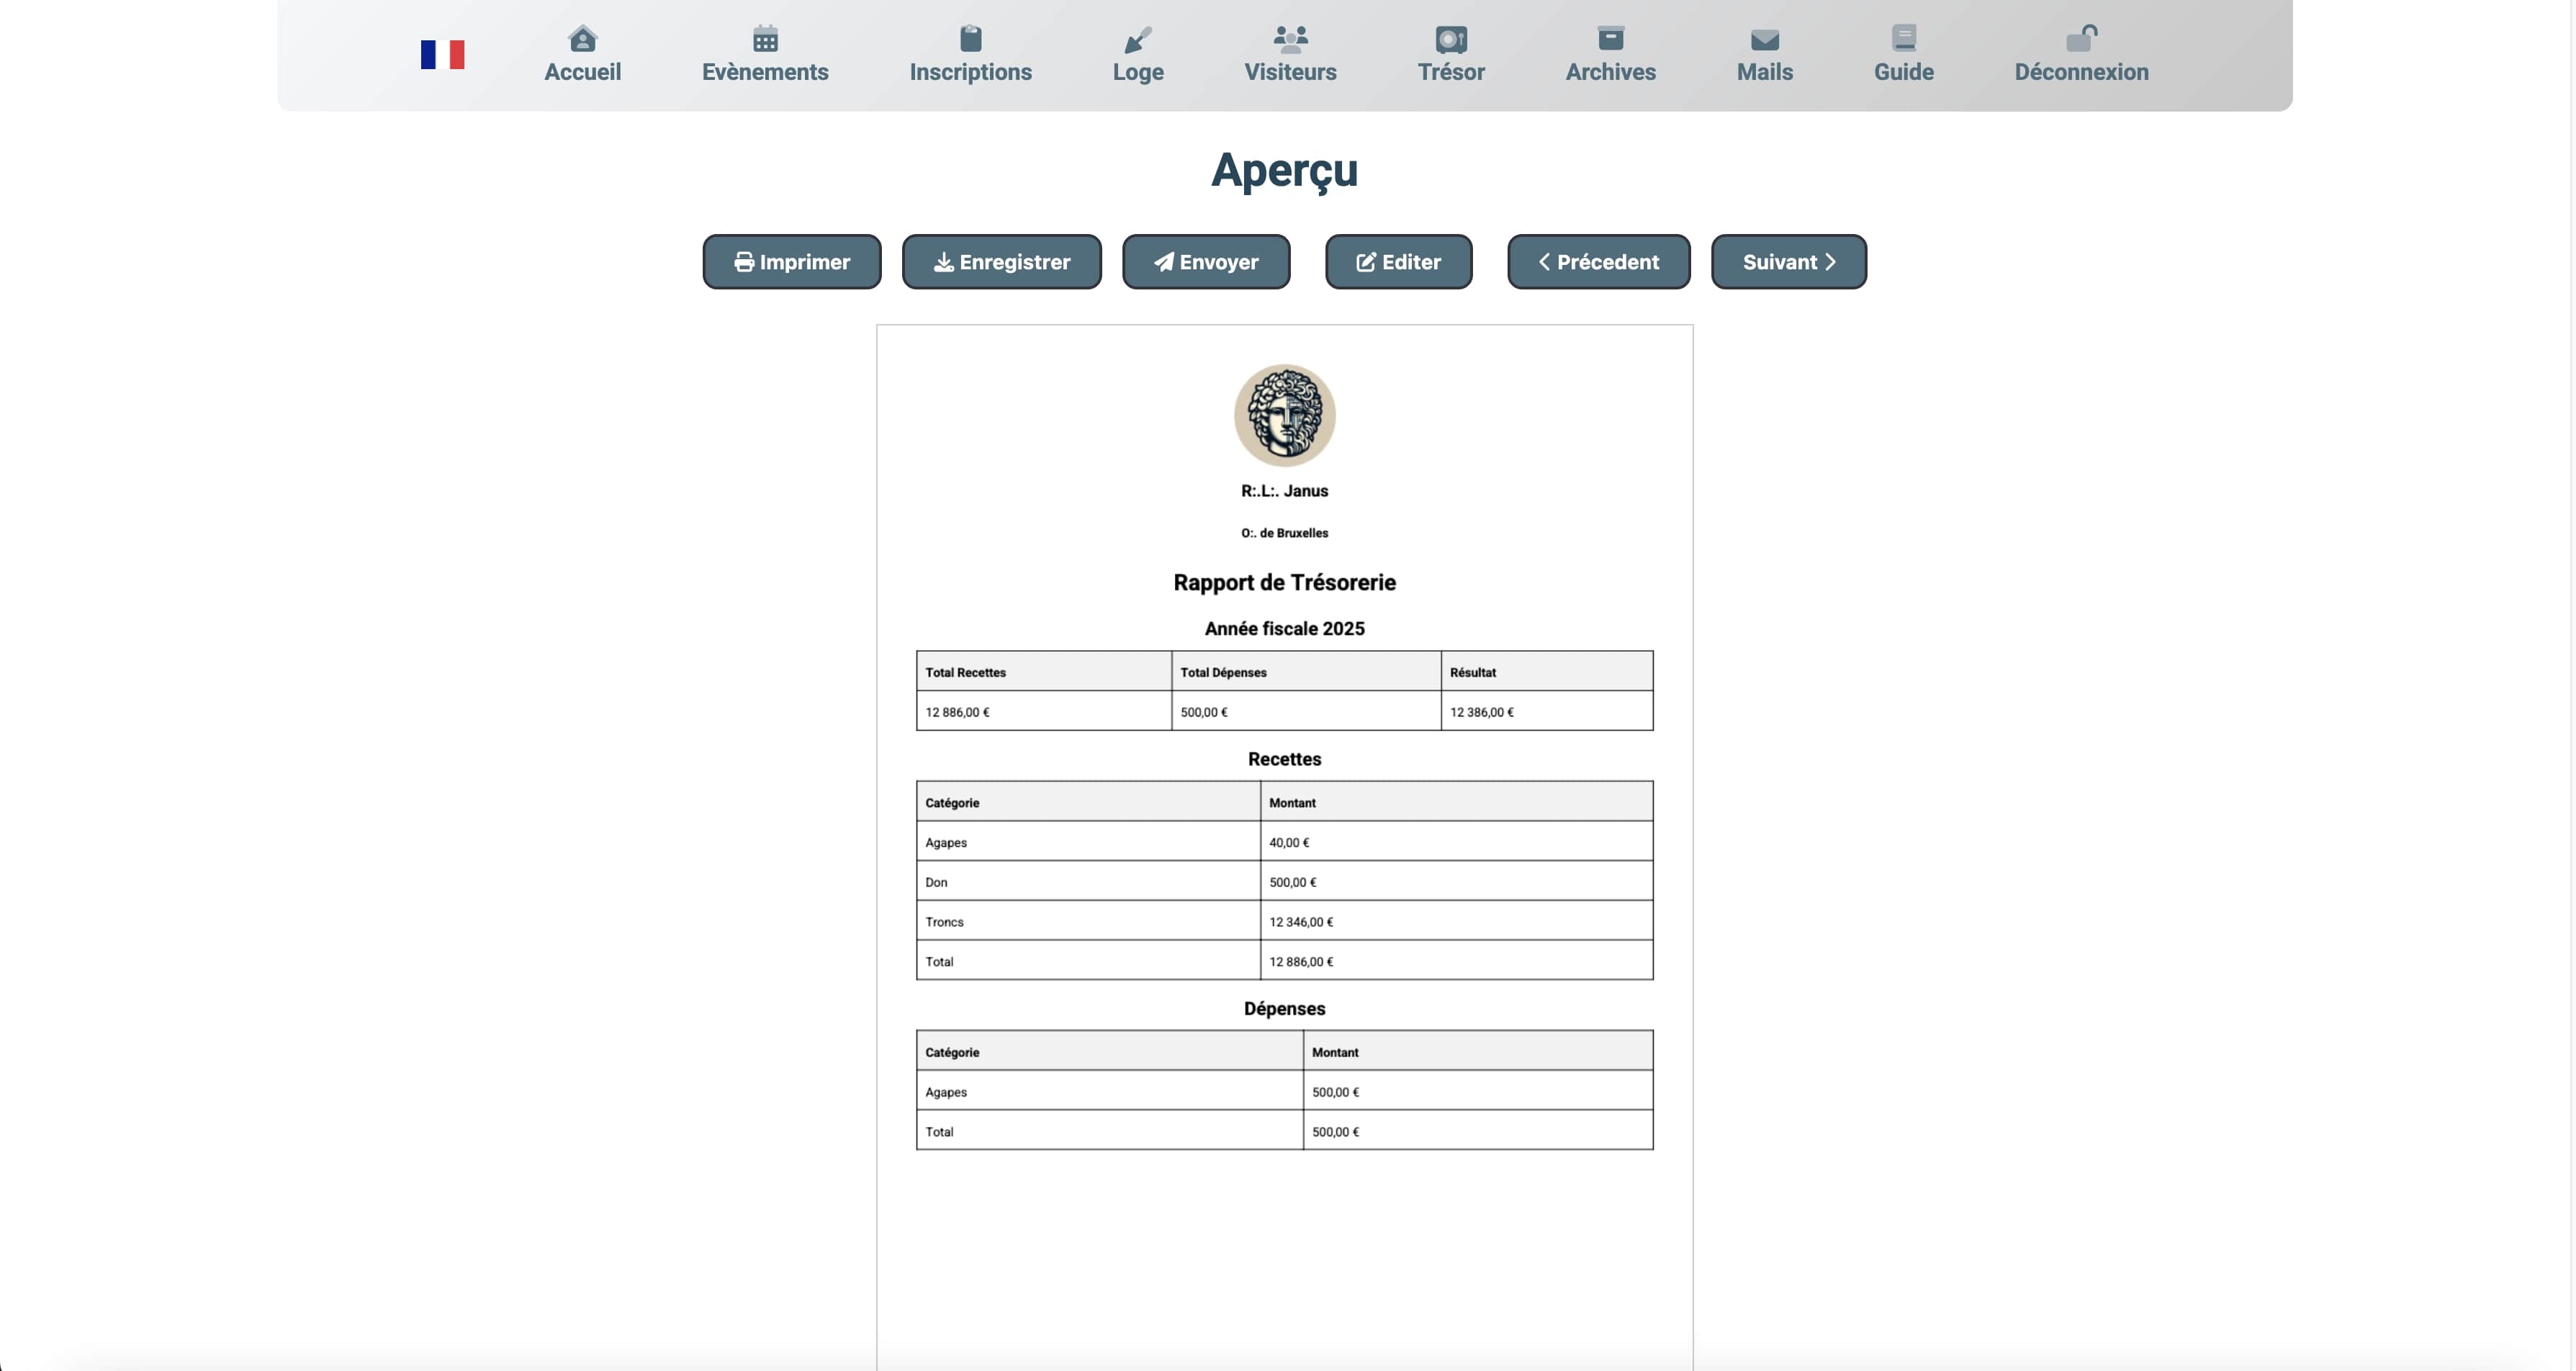Click the Inscriptions clipboard icon

pos(970,39)
